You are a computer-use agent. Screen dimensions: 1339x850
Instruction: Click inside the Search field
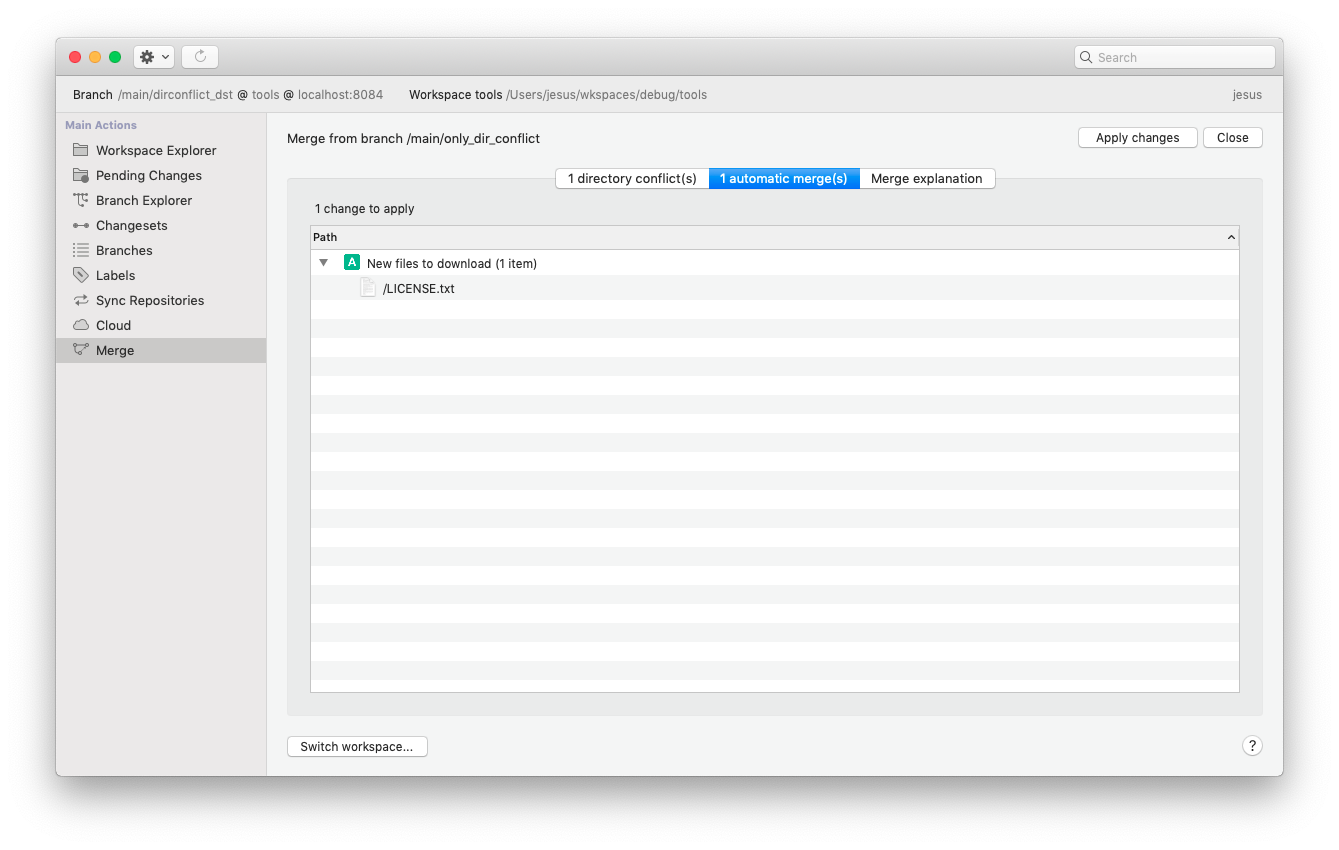point(1174,57)
